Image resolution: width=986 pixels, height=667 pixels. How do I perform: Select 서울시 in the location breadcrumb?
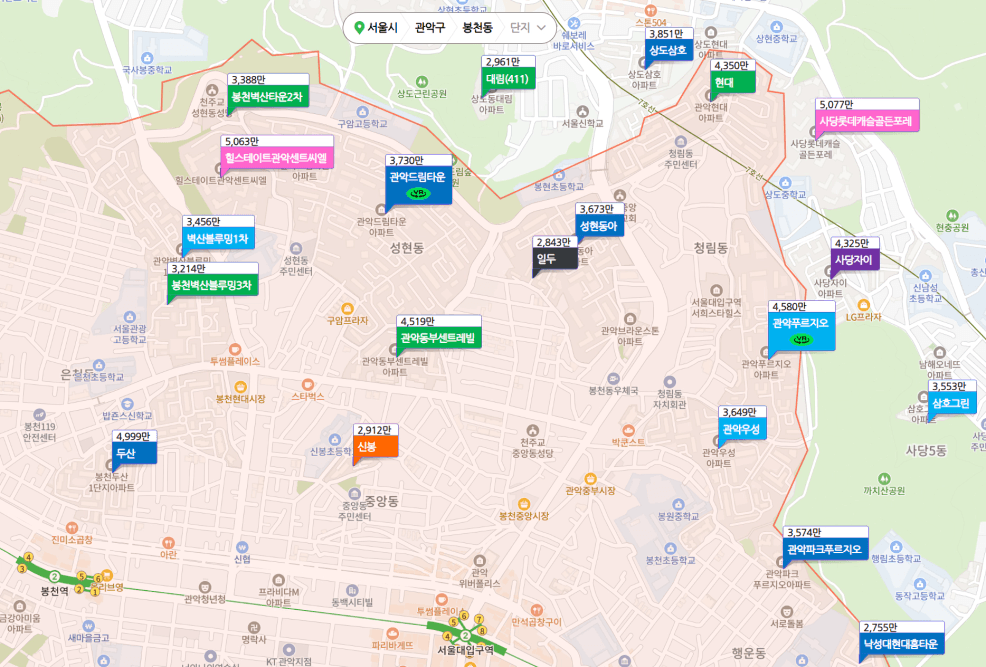[x=382, y=28]
